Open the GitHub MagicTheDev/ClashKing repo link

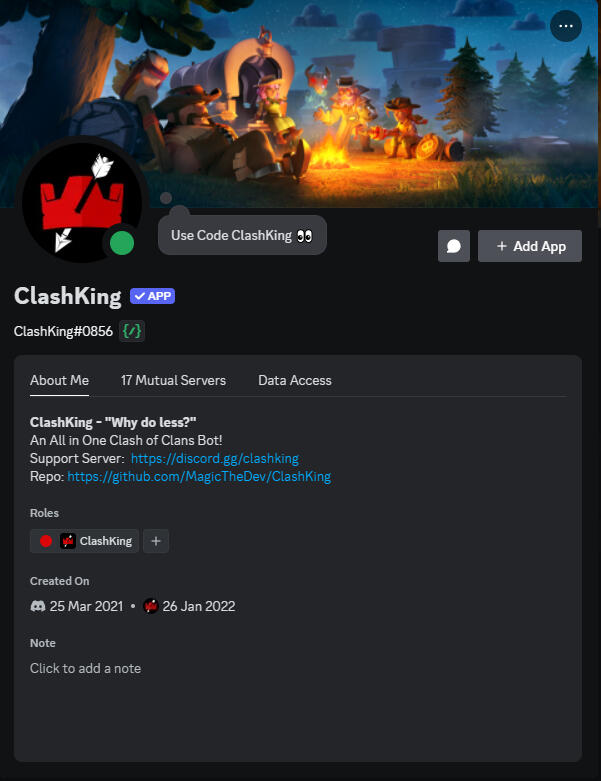tap(199, 477)
